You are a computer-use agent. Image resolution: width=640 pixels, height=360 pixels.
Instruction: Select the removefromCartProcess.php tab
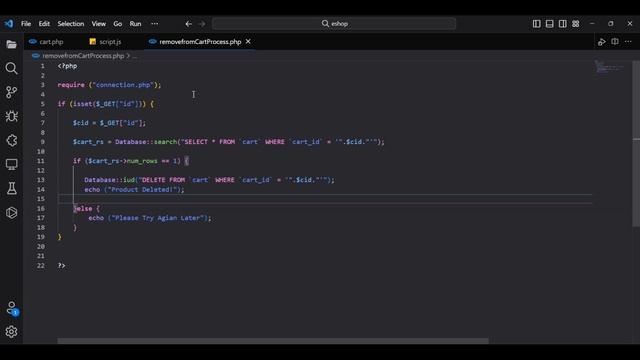(200, 42)
